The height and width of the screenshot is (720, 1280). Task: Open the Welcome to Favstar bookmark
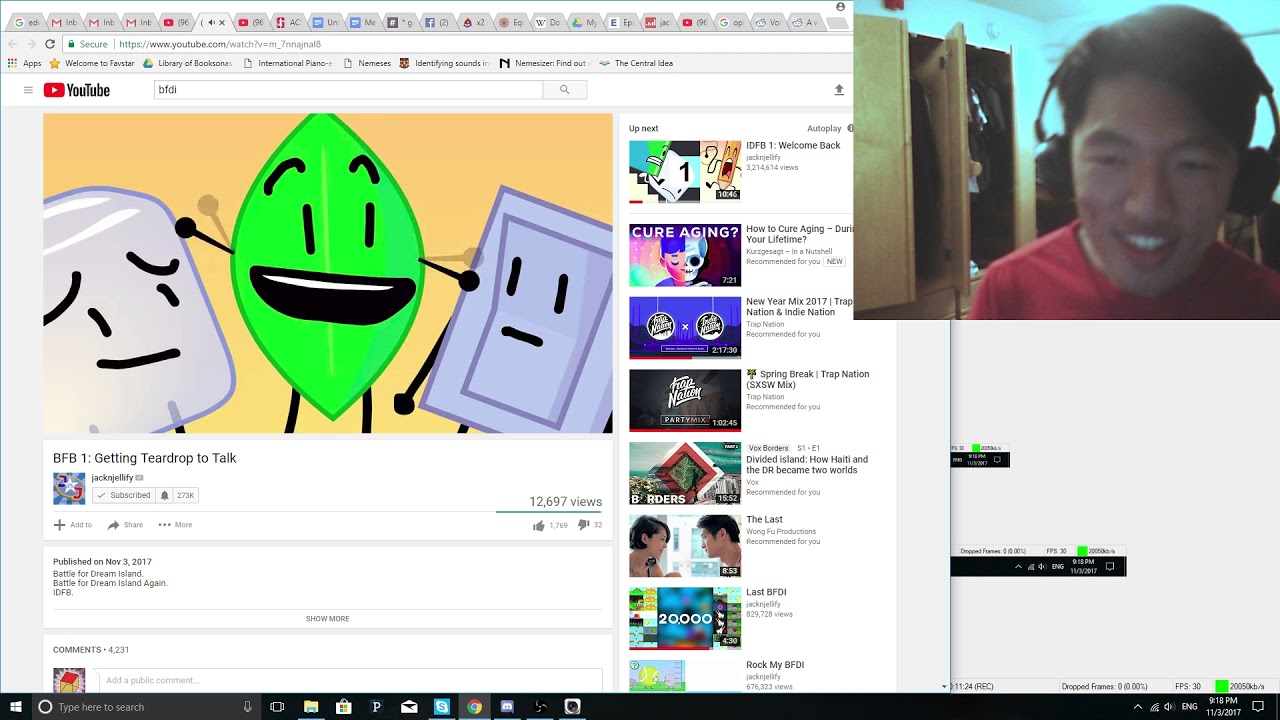click(x=92, y=63)
